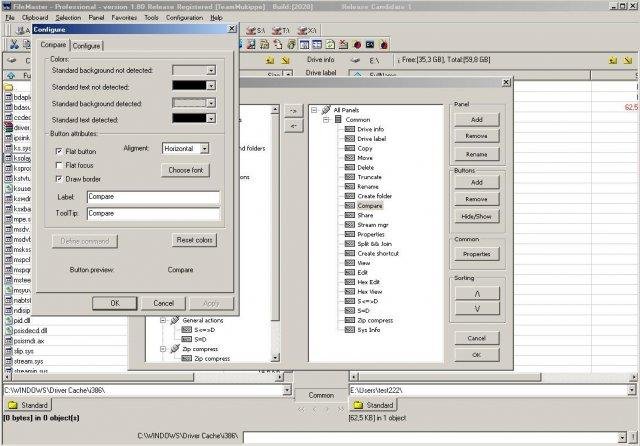Click the Zip compress button icon in tree
Screen dimensions: 640x446
coord(351,319)
